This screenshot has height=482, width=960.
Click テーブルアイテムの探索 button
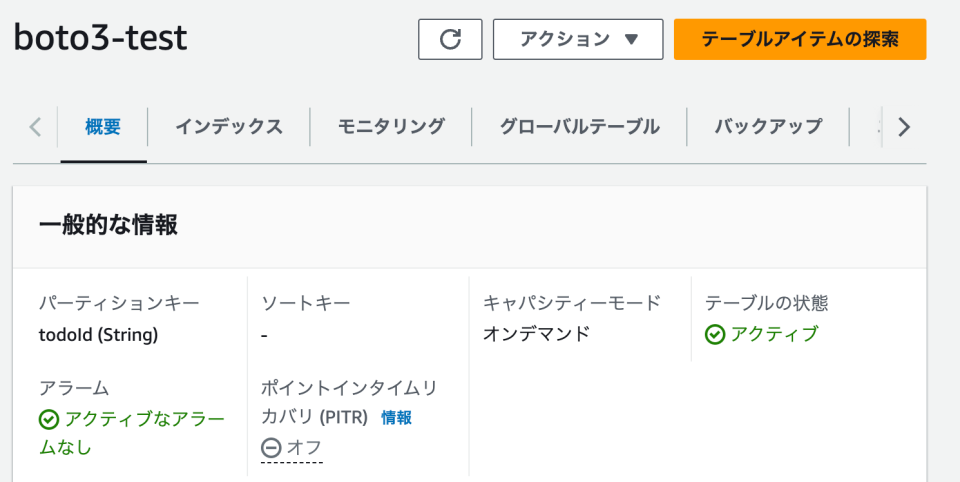click(800, 39)
